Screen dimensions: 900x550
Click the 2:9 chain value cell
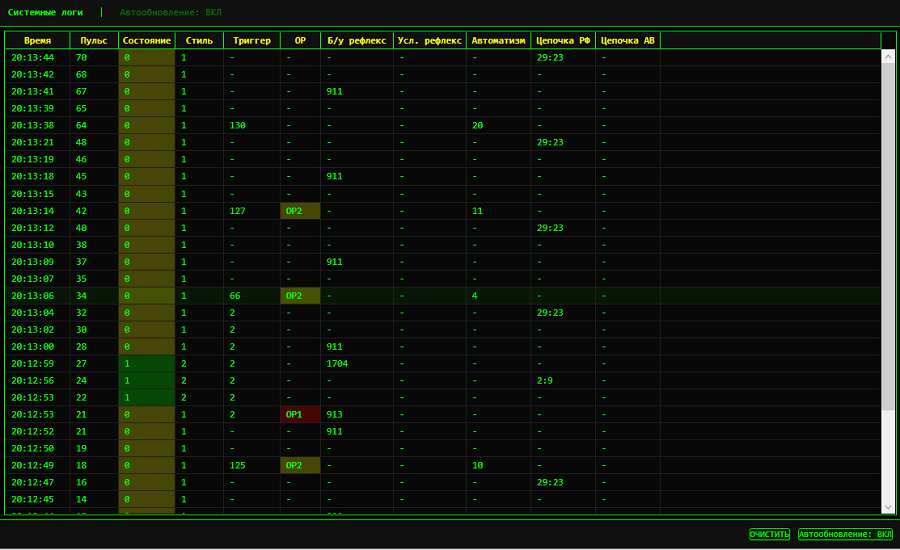coord(545,380)
